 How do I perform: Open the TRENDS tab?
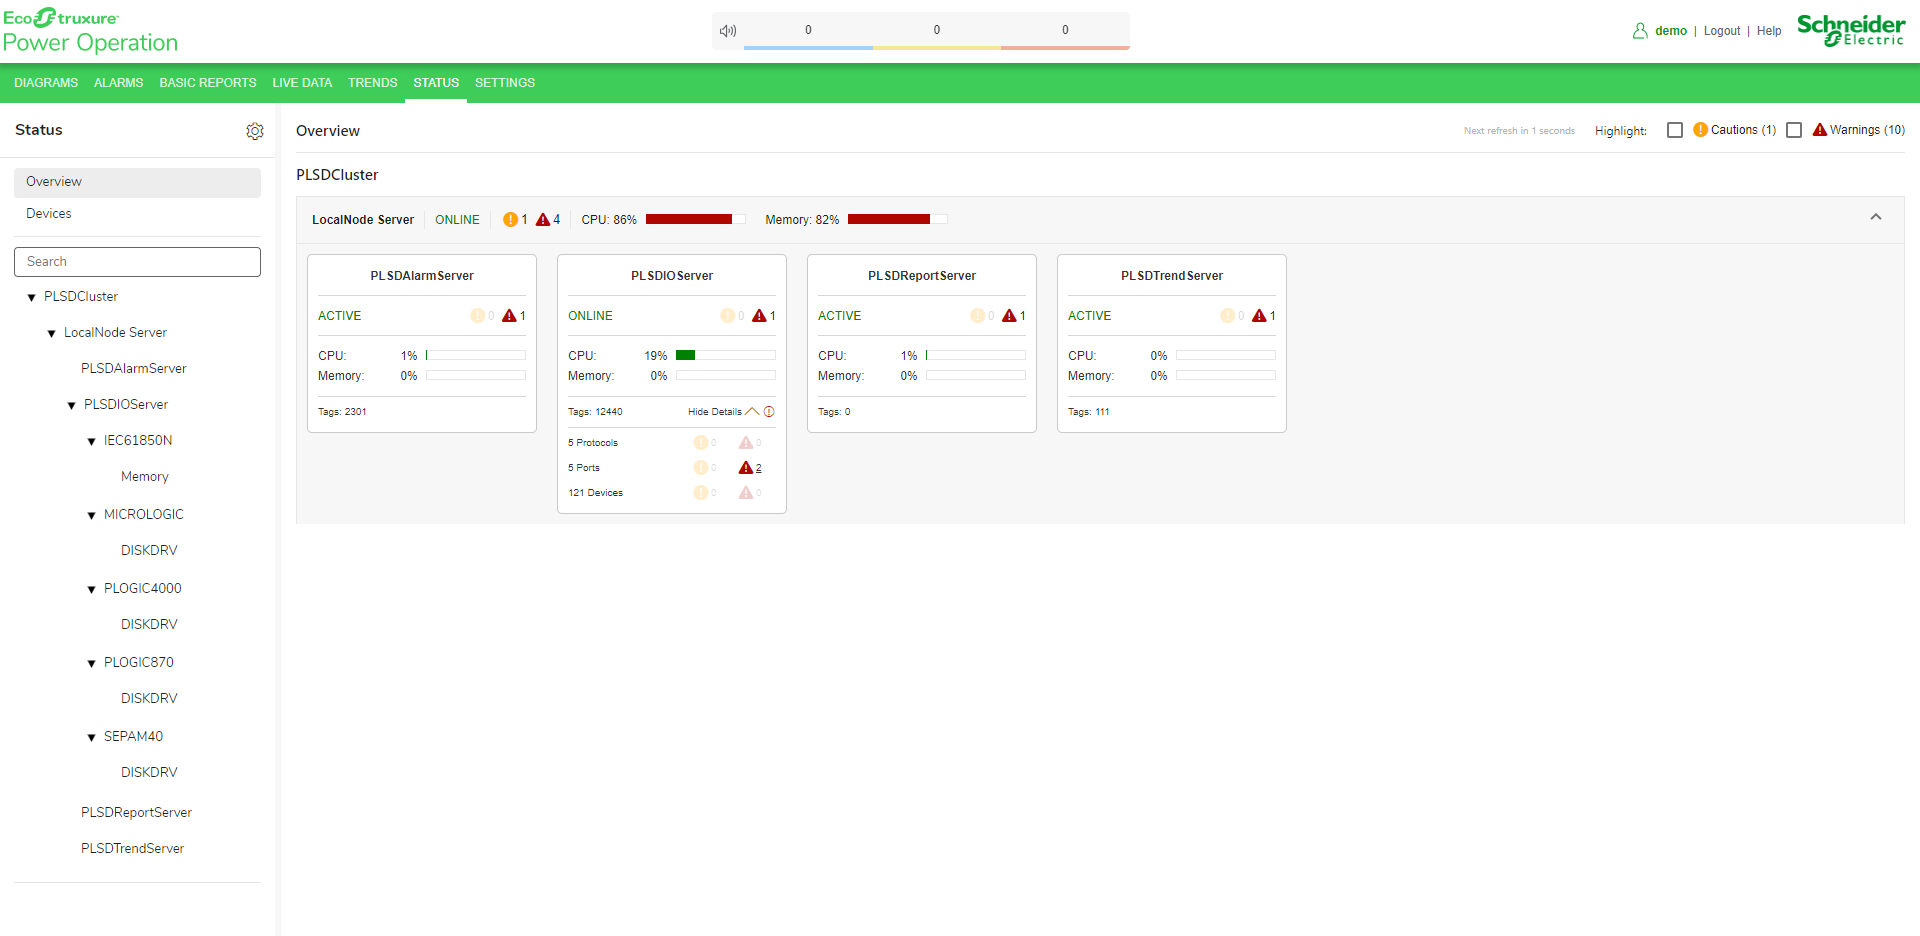click(x=372, y=83)
